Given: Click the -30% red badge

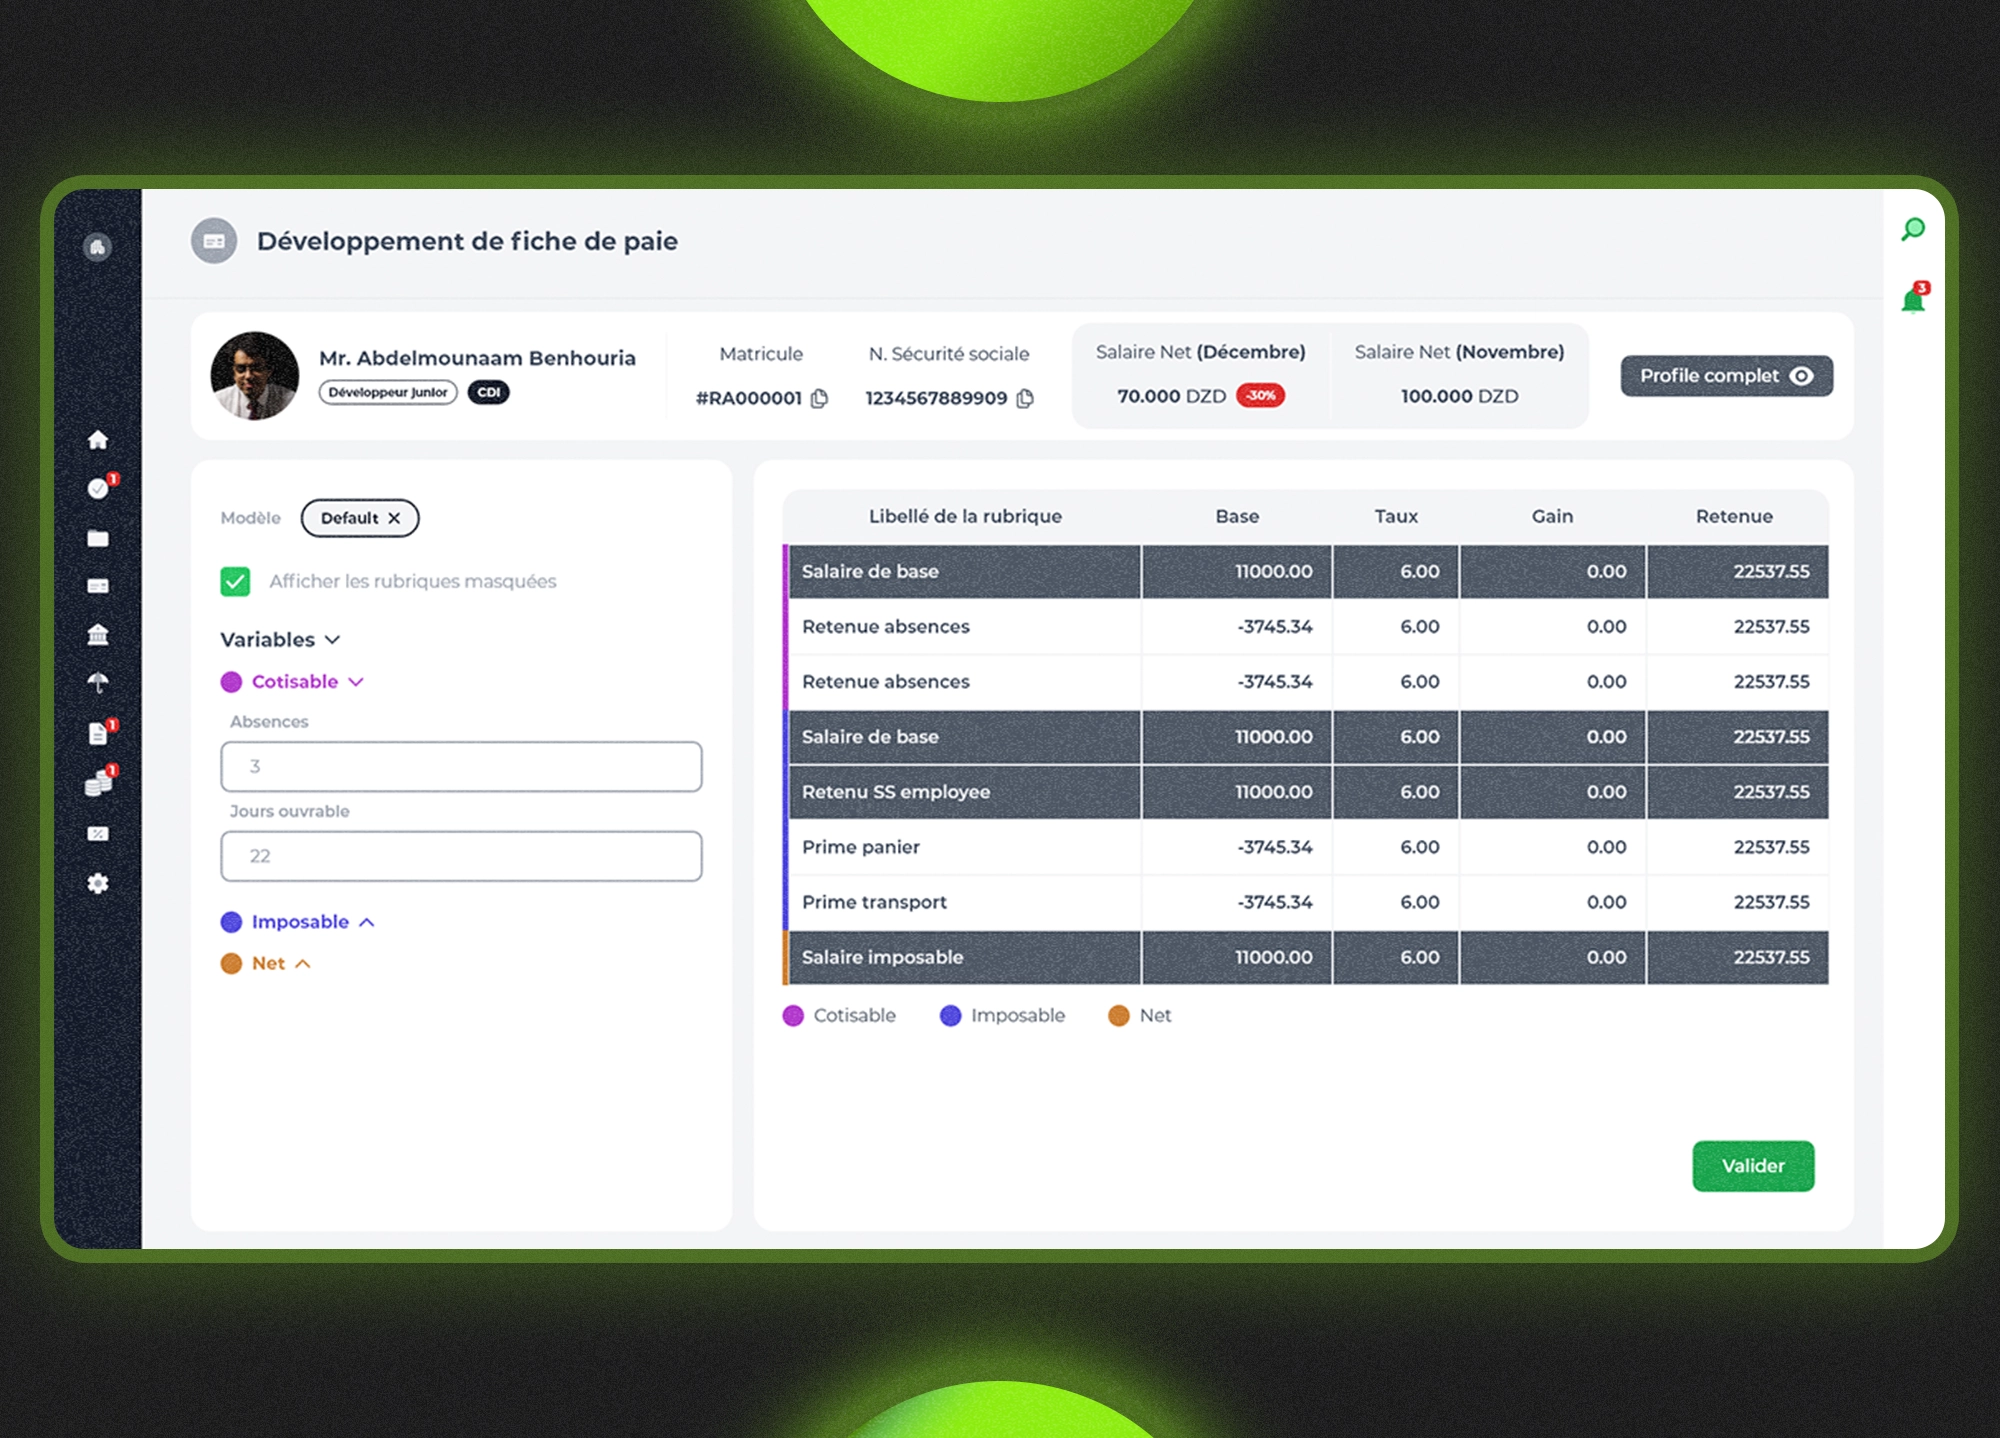Looking at the screenshot, I should point(1261,396).
